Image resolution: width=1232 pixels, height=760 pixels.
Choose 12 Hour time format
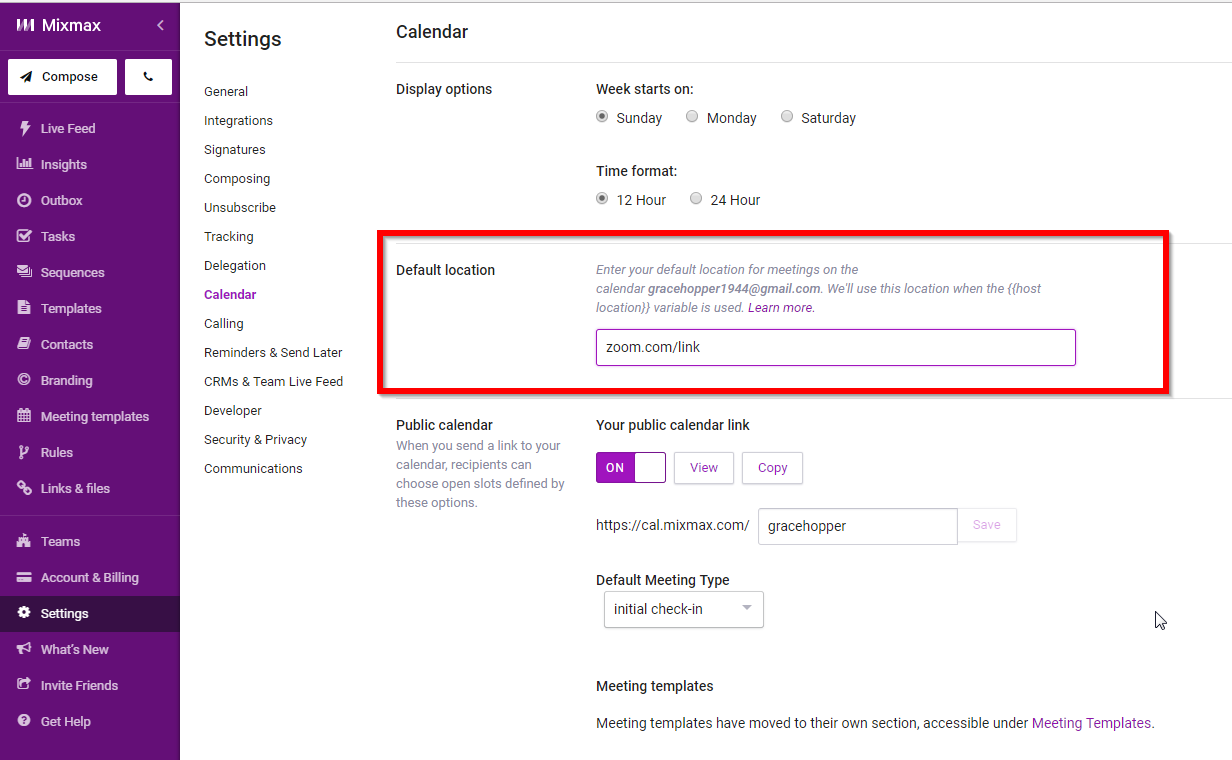[602, 198]
